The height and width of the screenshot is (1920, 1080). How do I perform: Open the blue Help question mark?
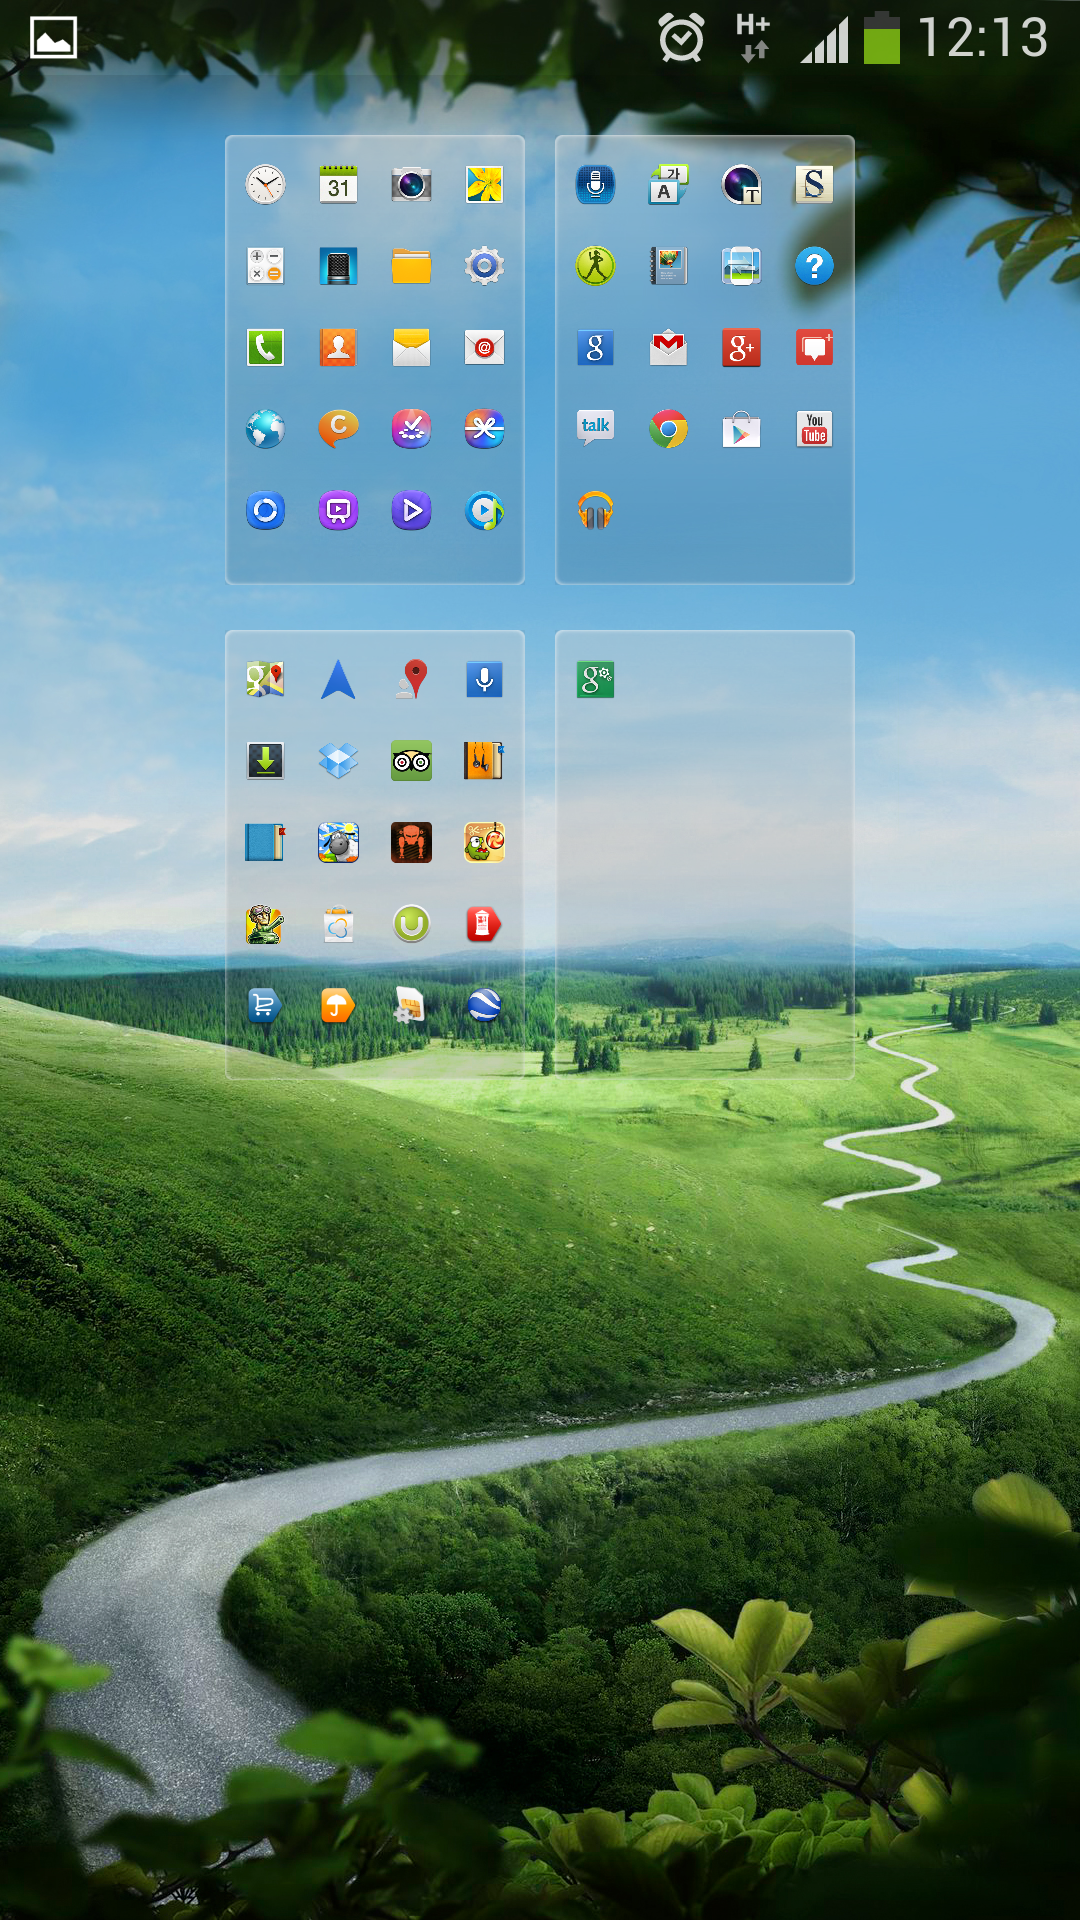point(814,267)
